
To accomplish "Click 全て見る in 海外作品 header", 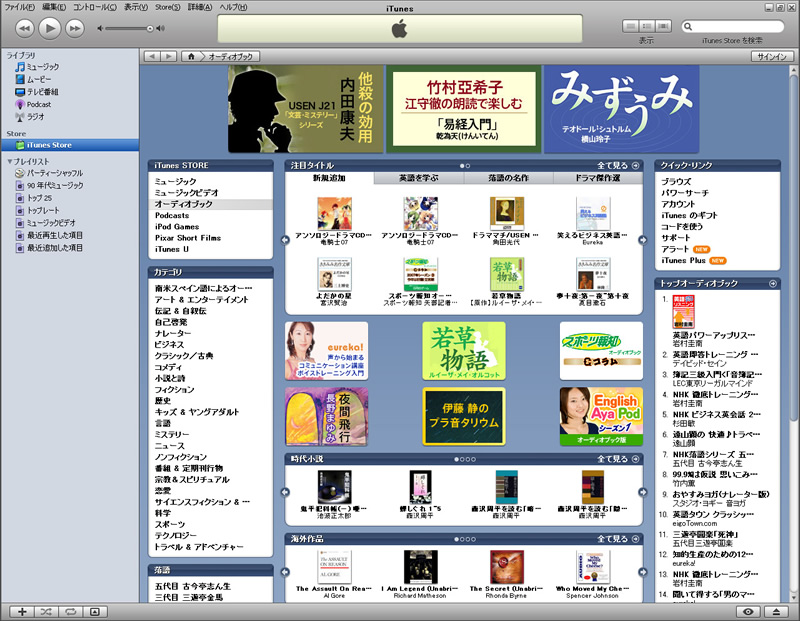I will click(x=618, y=539).
